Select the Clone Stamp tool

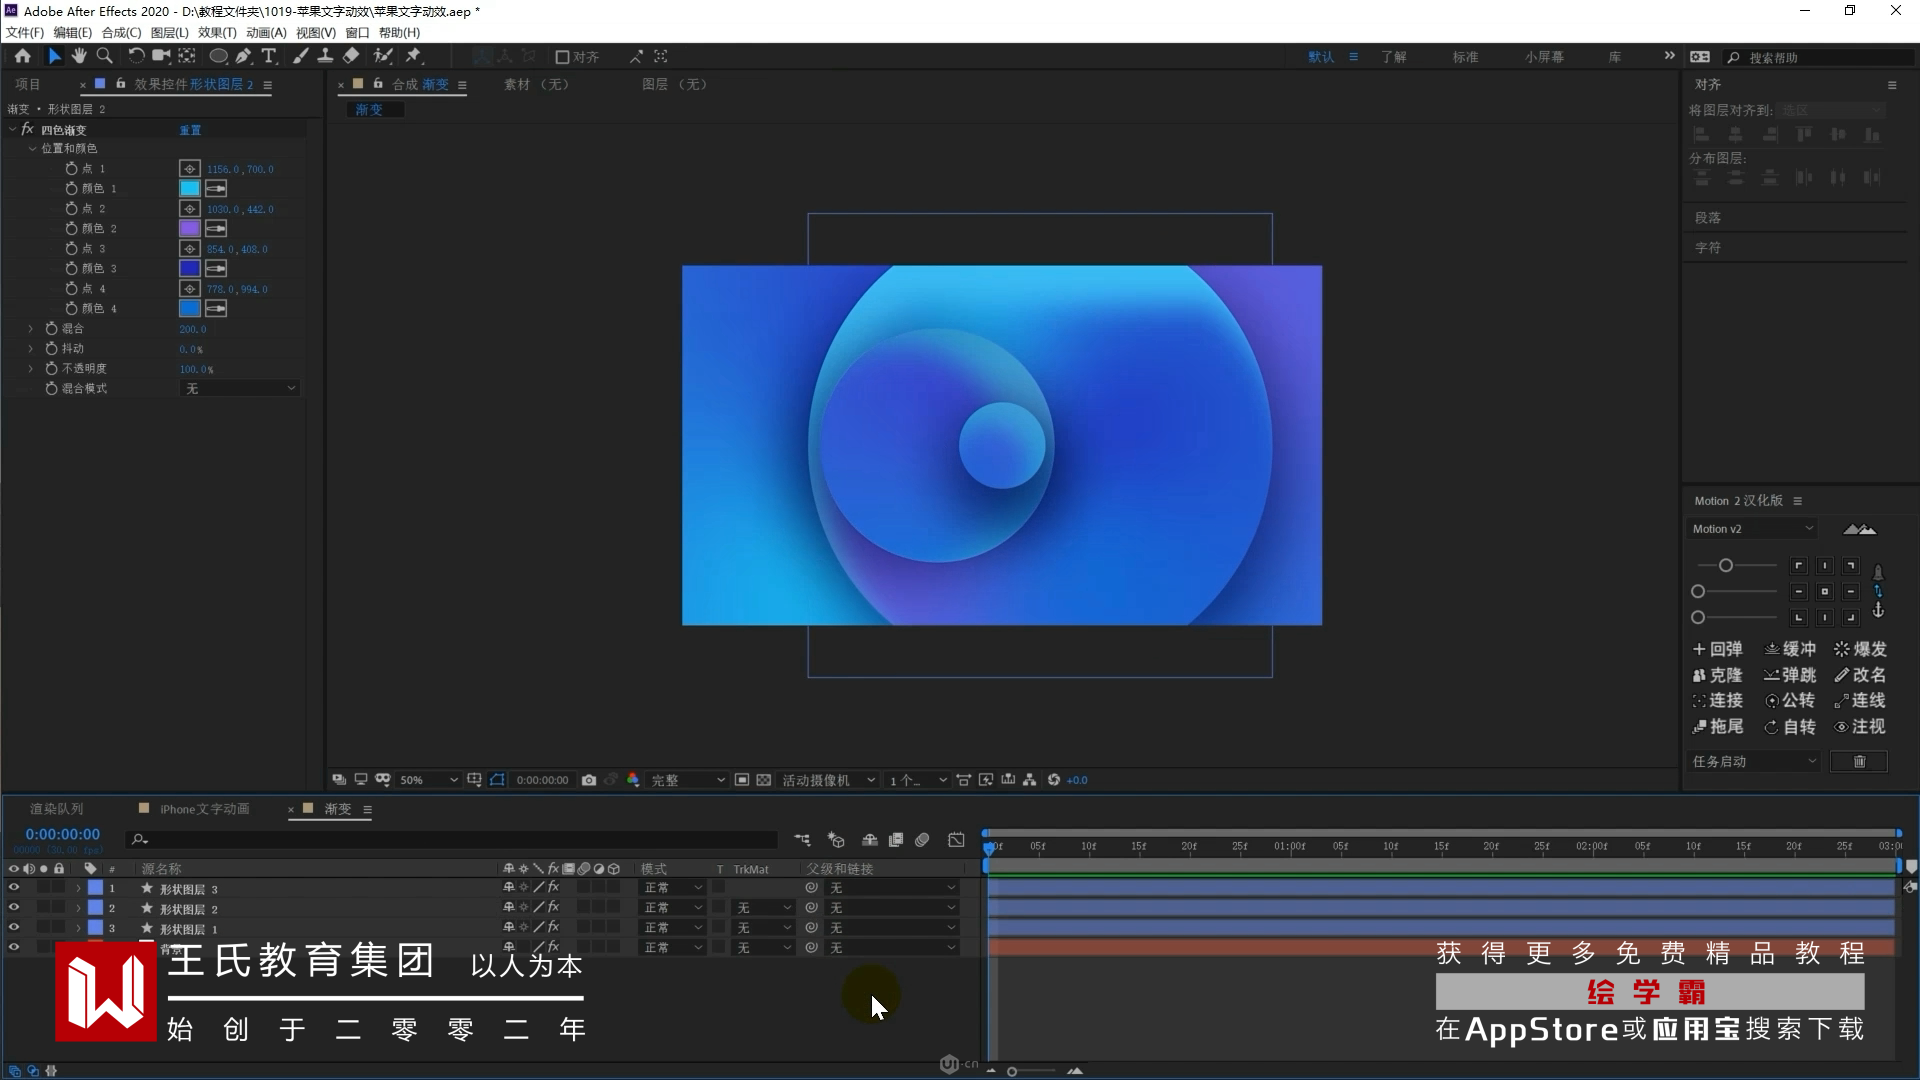[325, 56]
